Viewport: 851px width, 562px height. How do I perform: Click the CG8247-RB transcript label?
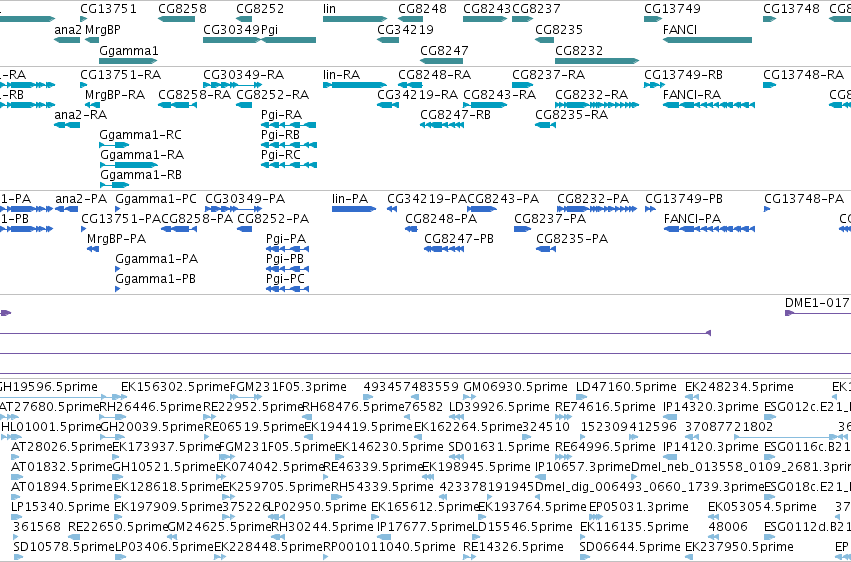pyautogui.click(x=455, y=114)
